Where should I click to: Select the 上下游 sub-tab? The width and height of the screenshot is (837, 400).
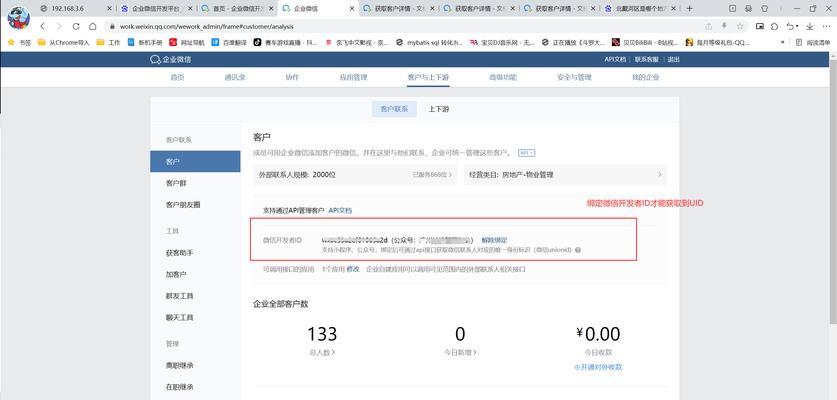click(x=438, y=109)
